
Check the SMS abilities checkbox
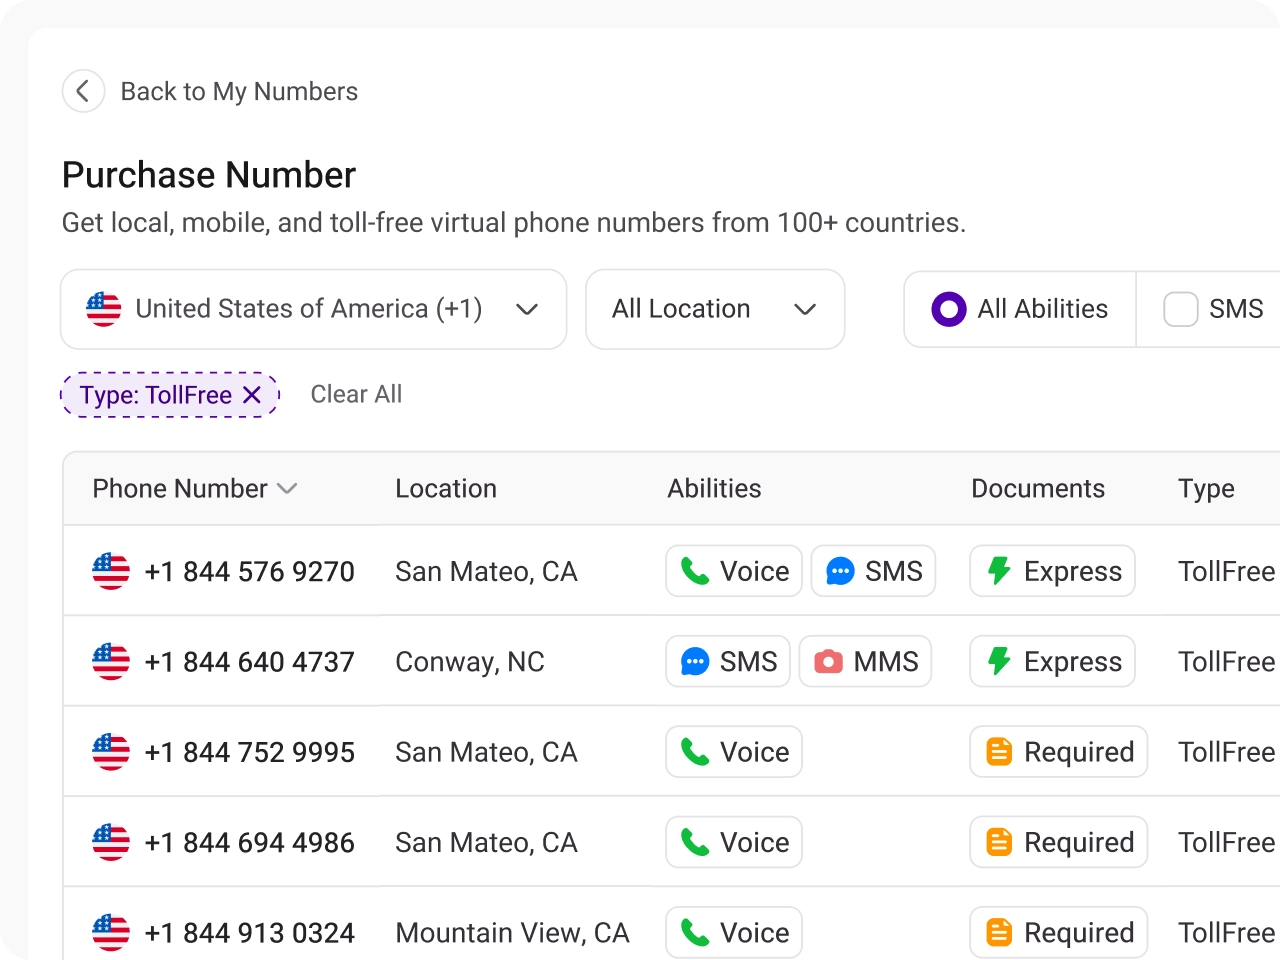[x=1180, y=309]
